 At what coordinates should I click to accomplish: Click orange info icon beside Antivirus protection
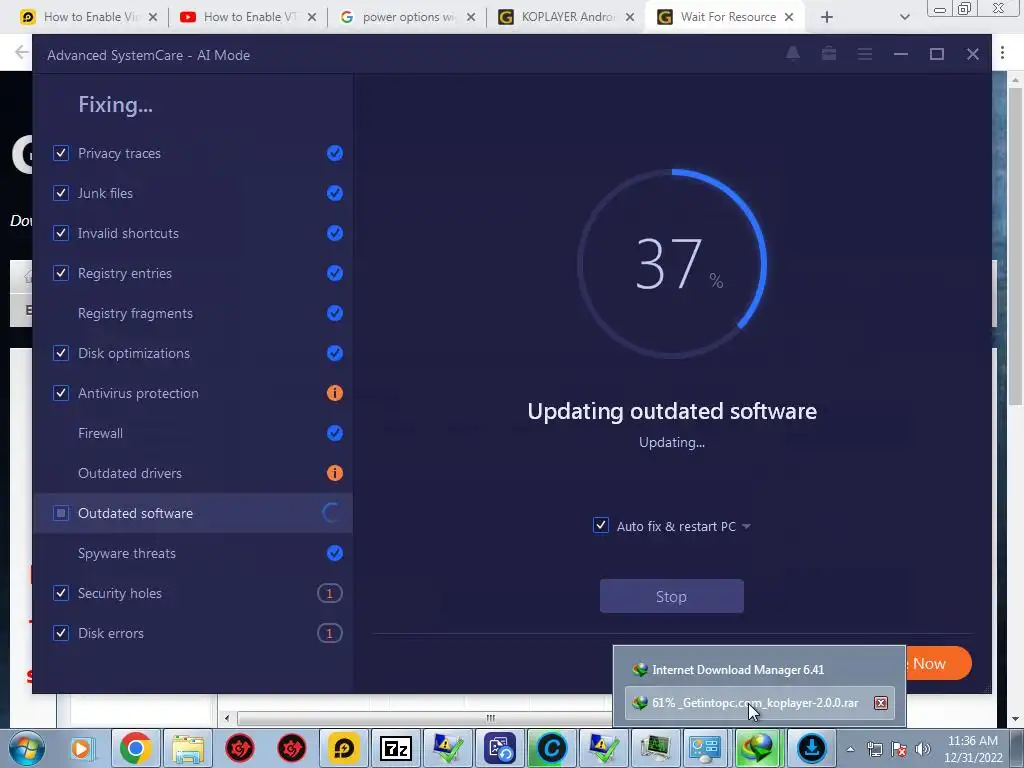pyautogui.click(x=334, y=393)
